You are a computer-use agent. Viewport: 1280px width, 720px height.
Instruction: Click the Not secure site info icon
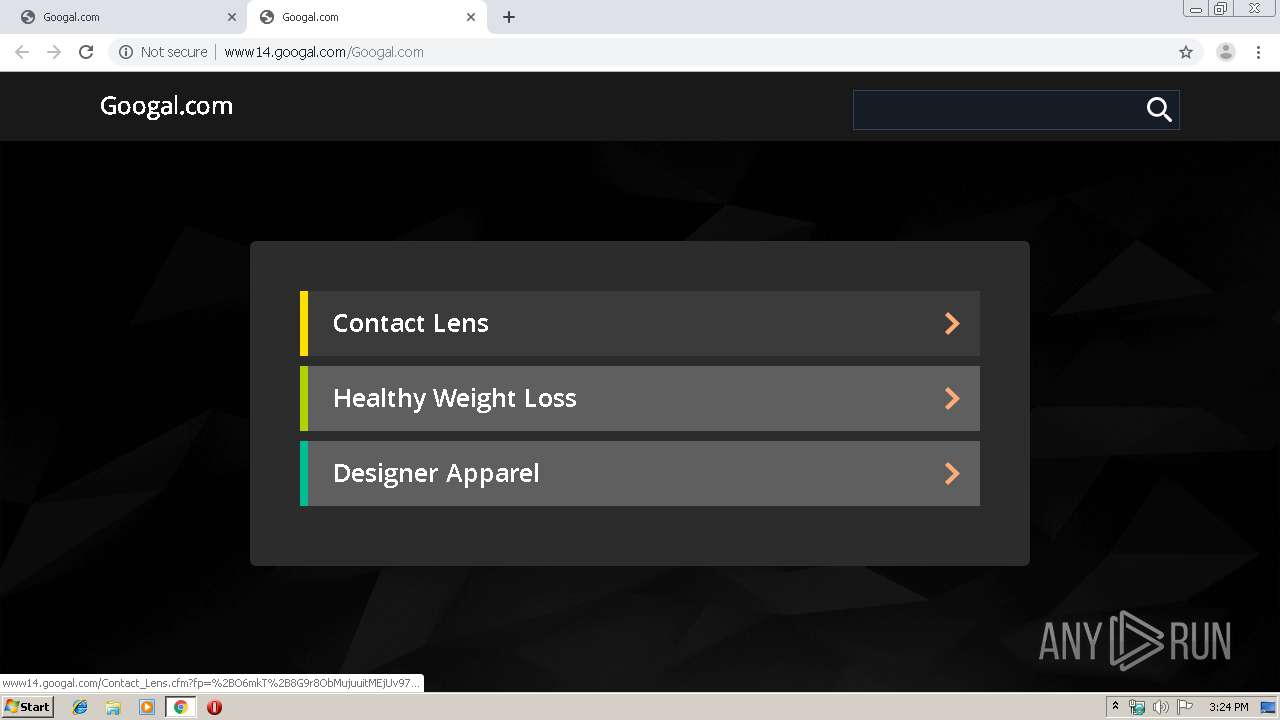pos(126,52)
